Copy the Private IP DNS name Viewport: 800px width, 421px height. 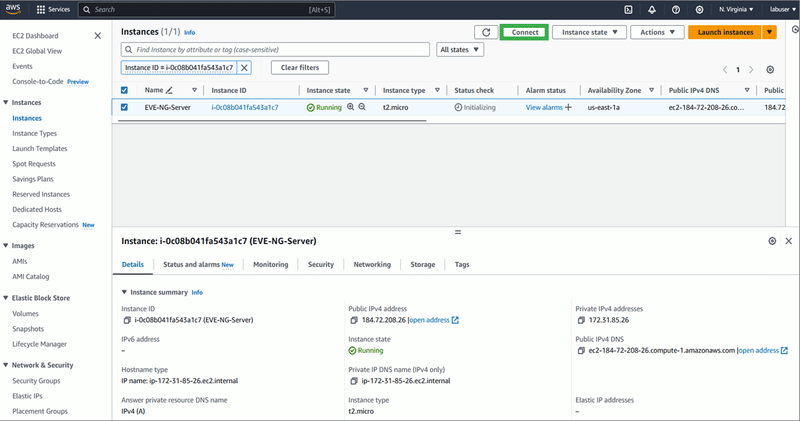(354, 381)
